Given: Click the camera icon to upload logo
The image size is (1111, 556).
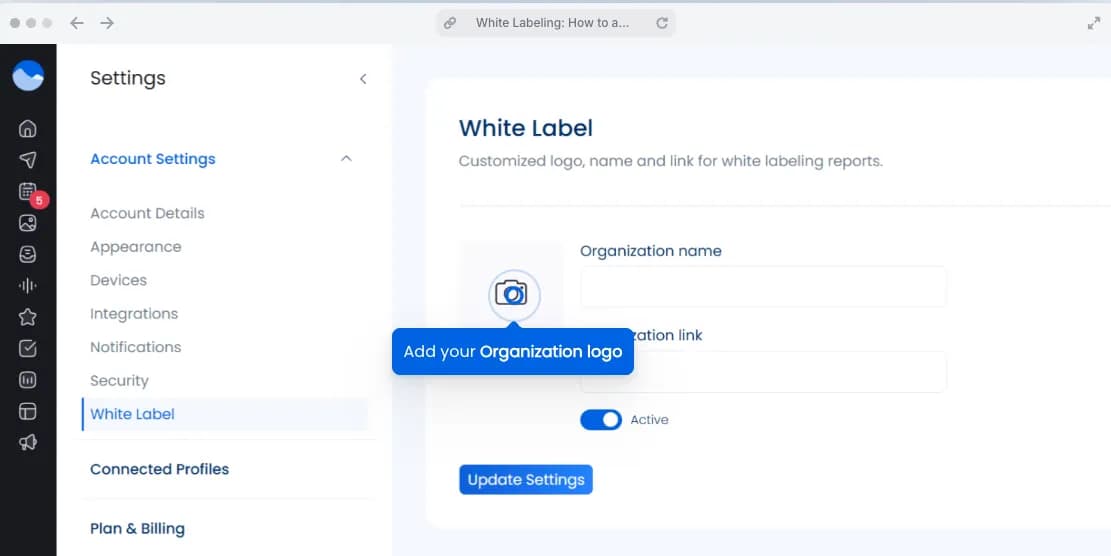Looking at the screenshot, I should [x=514, y=294].
